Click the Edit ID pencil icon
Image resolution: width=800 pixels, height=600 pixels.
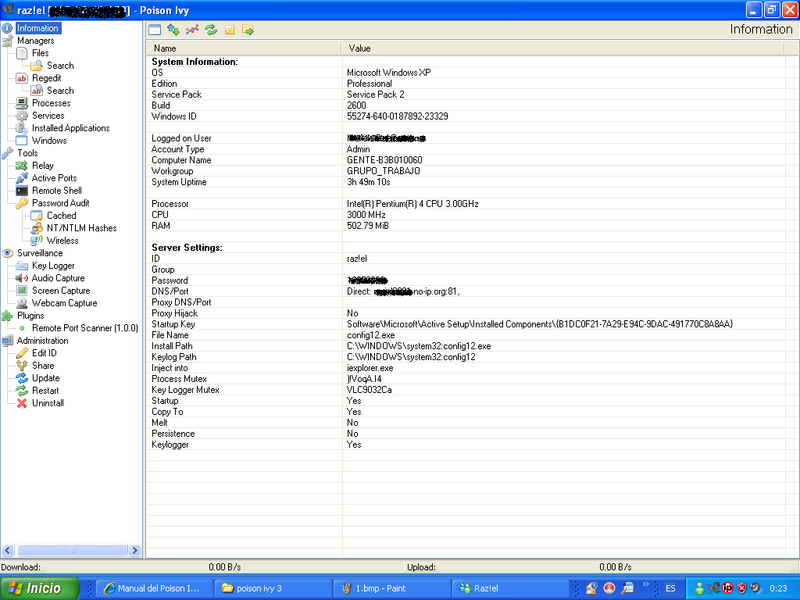[21, 353]
